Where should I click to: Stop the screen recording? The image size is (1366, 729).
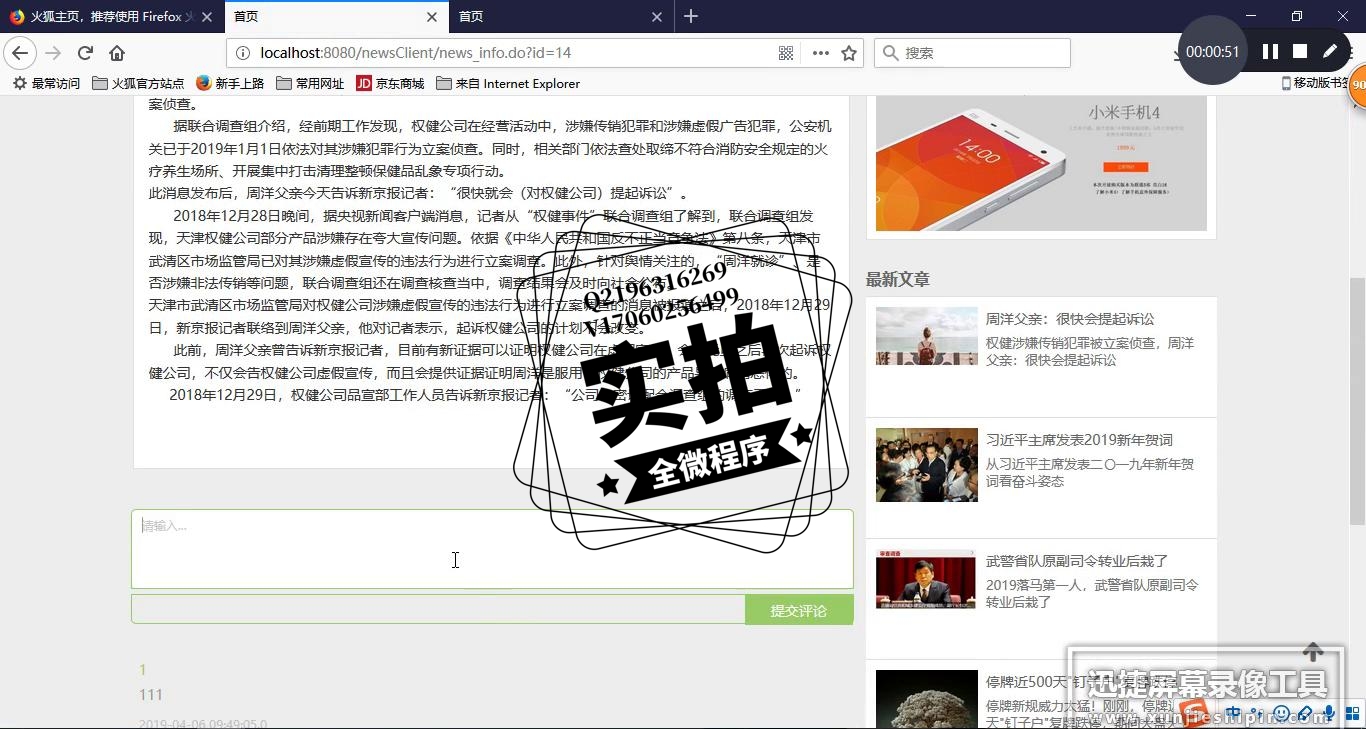coord(1300,51)
